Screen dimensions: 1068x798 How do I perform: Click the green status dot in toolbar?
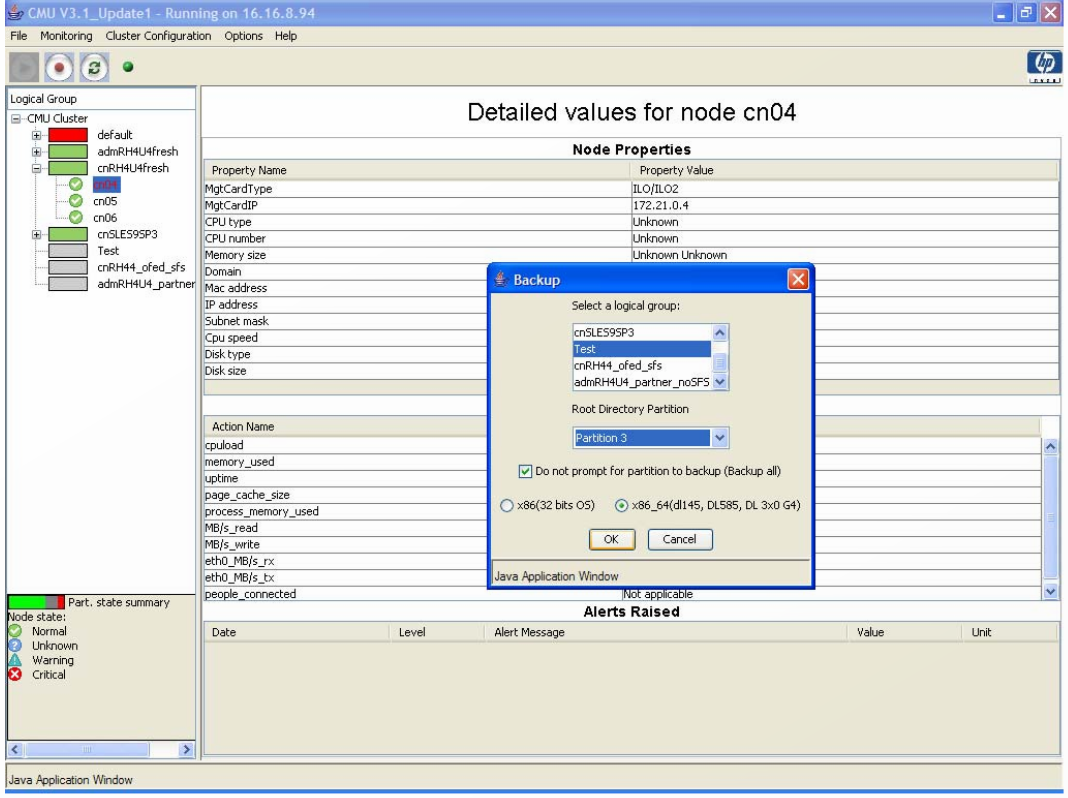click(x=128, y=67)
